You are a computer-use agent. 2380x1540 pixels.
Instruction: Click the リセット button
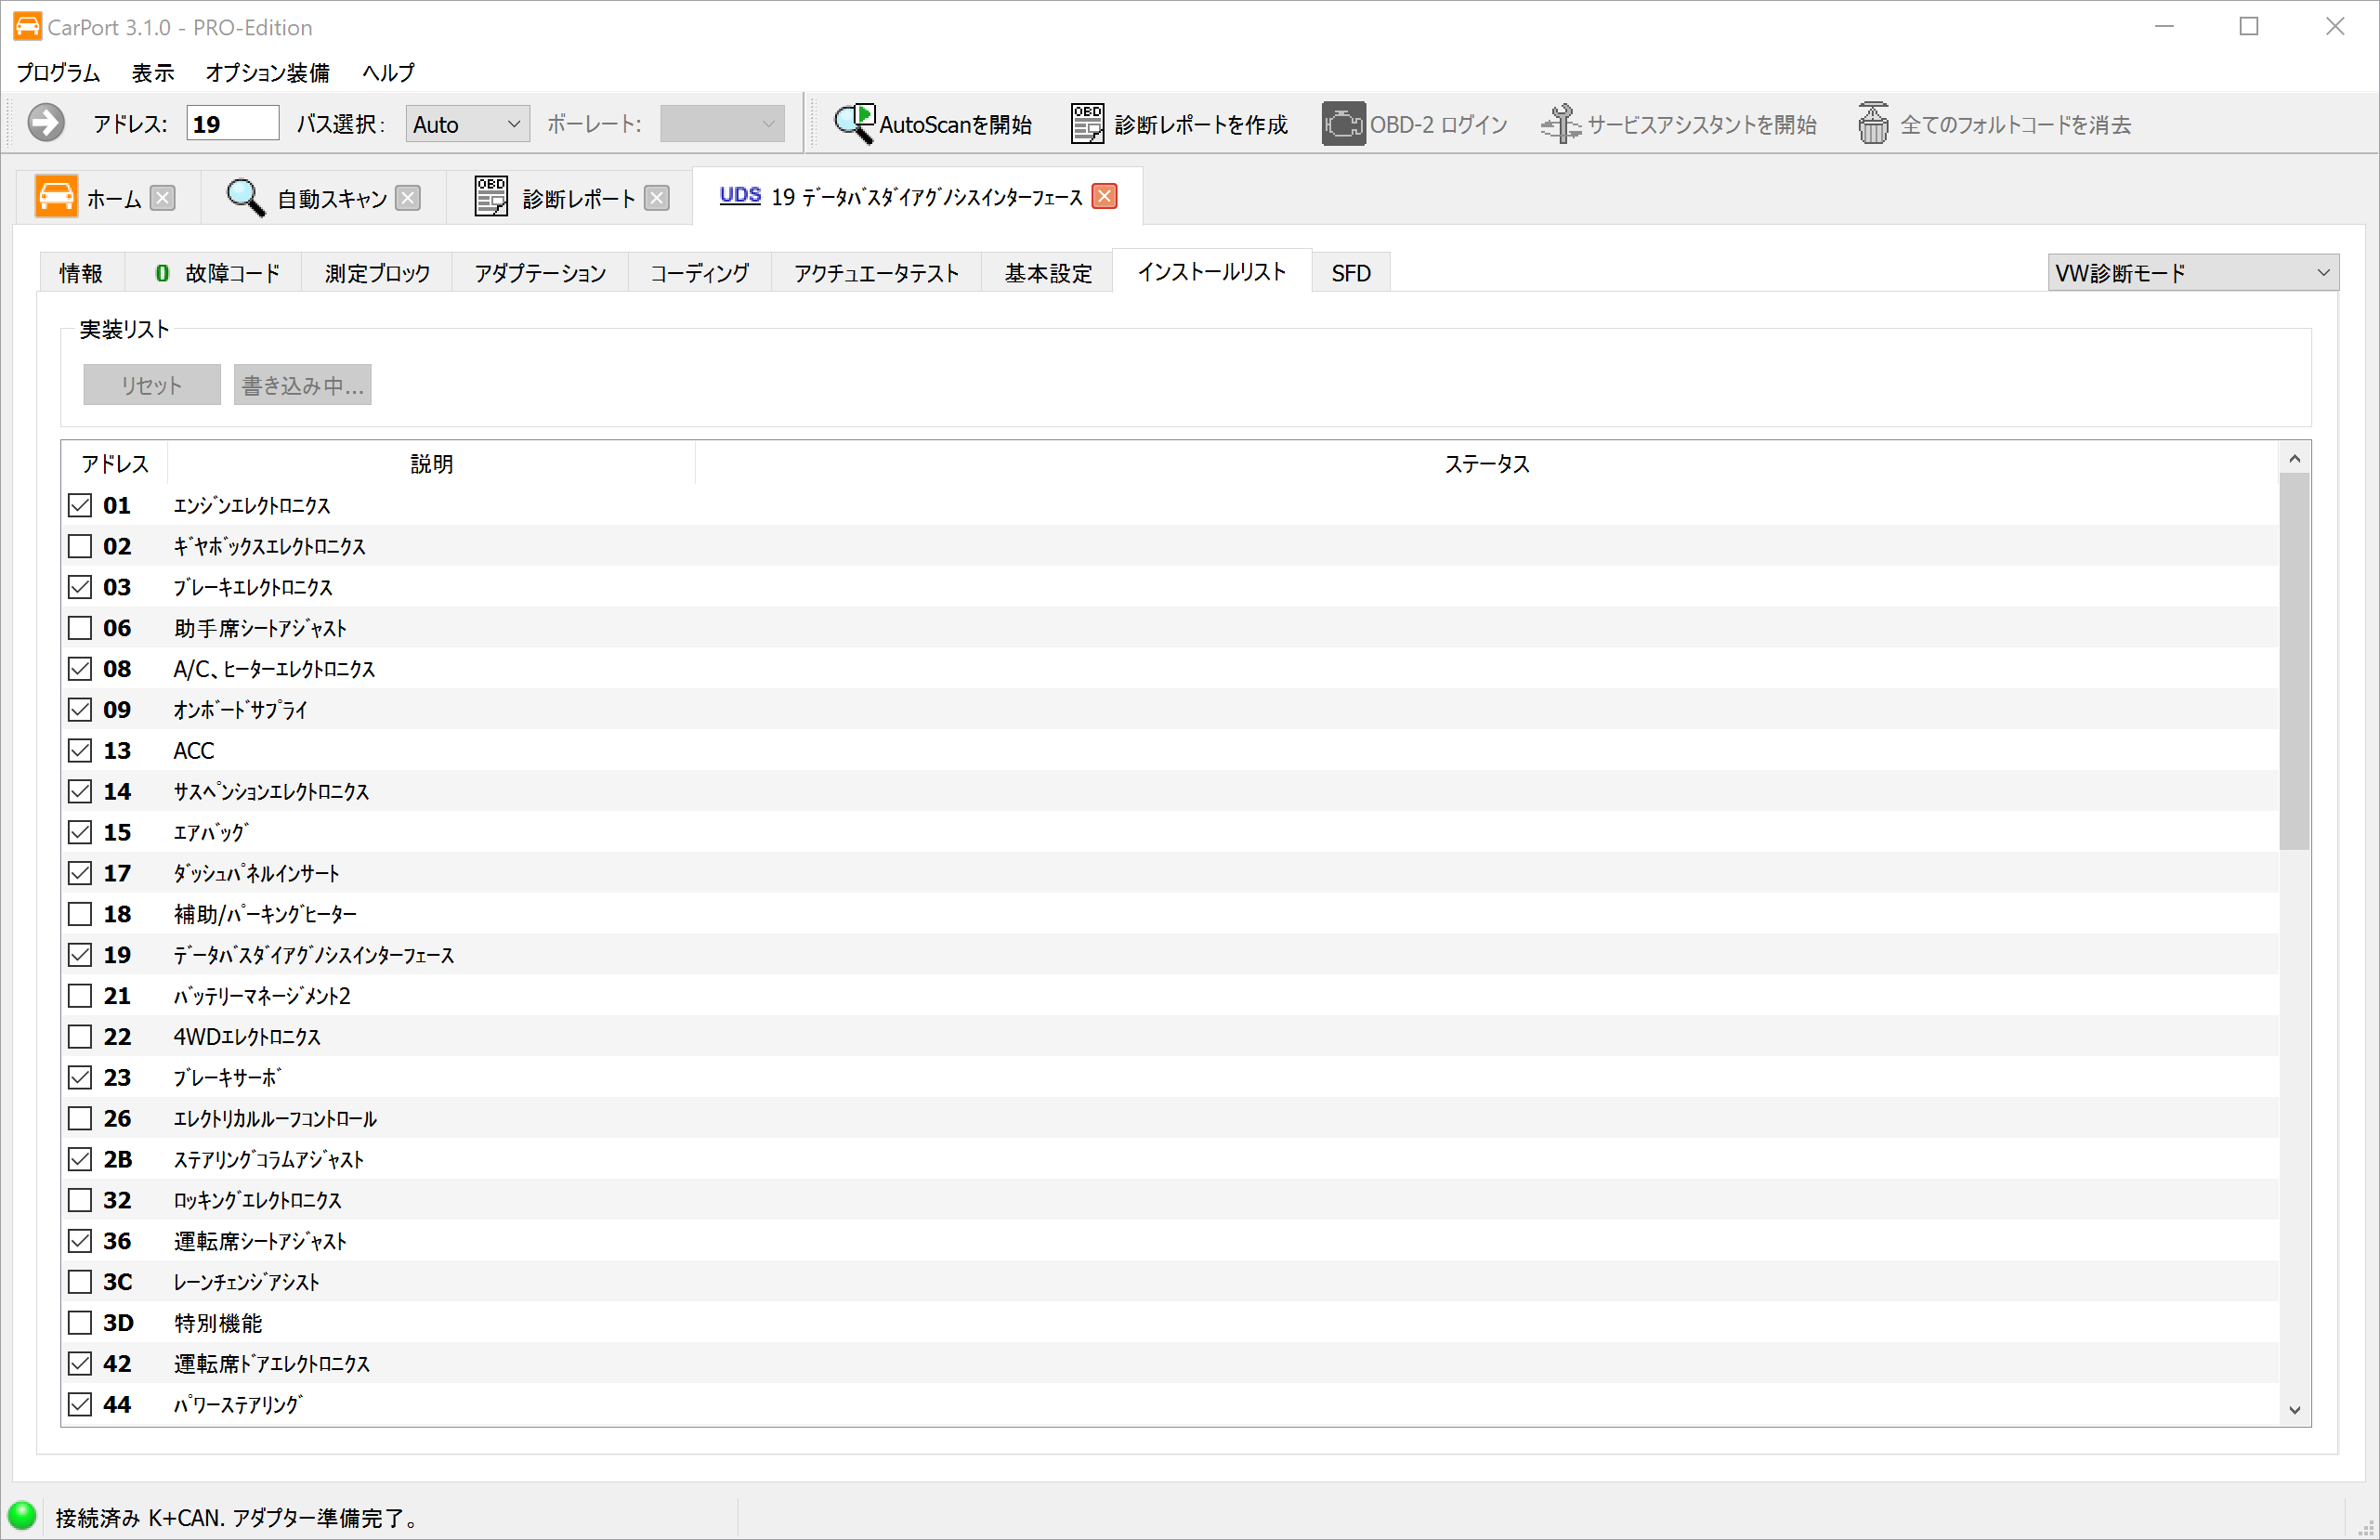[151, 385]
